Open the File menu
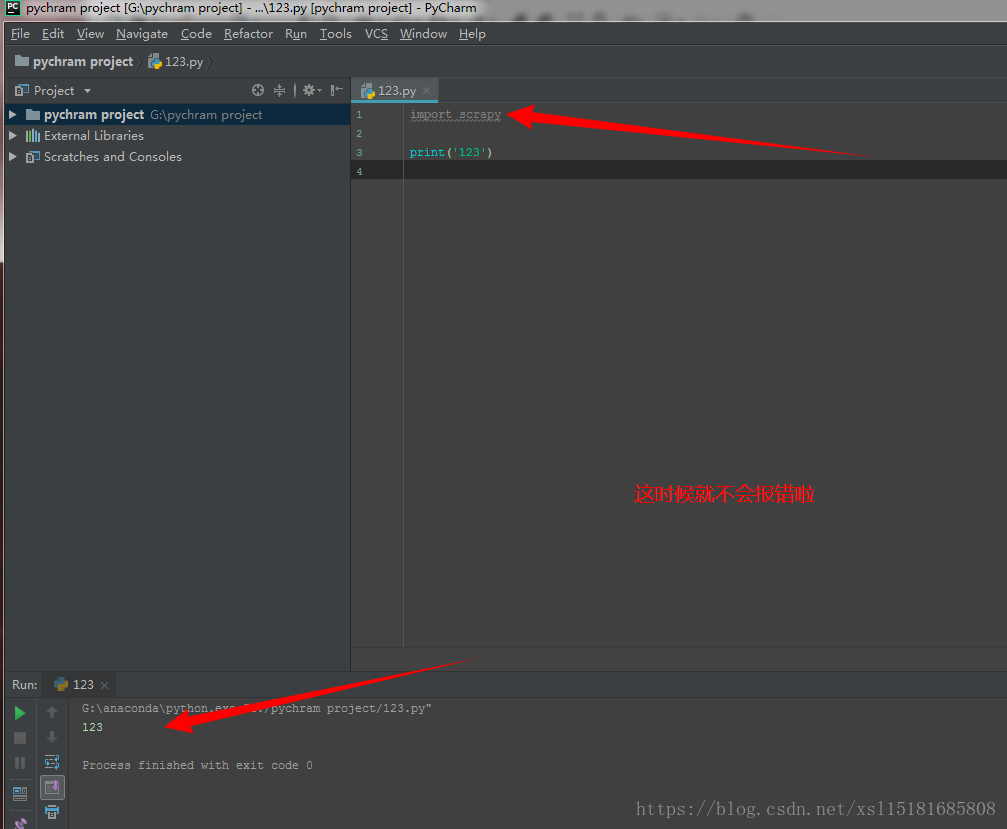The image size is (1007, 829). point(21,34)
